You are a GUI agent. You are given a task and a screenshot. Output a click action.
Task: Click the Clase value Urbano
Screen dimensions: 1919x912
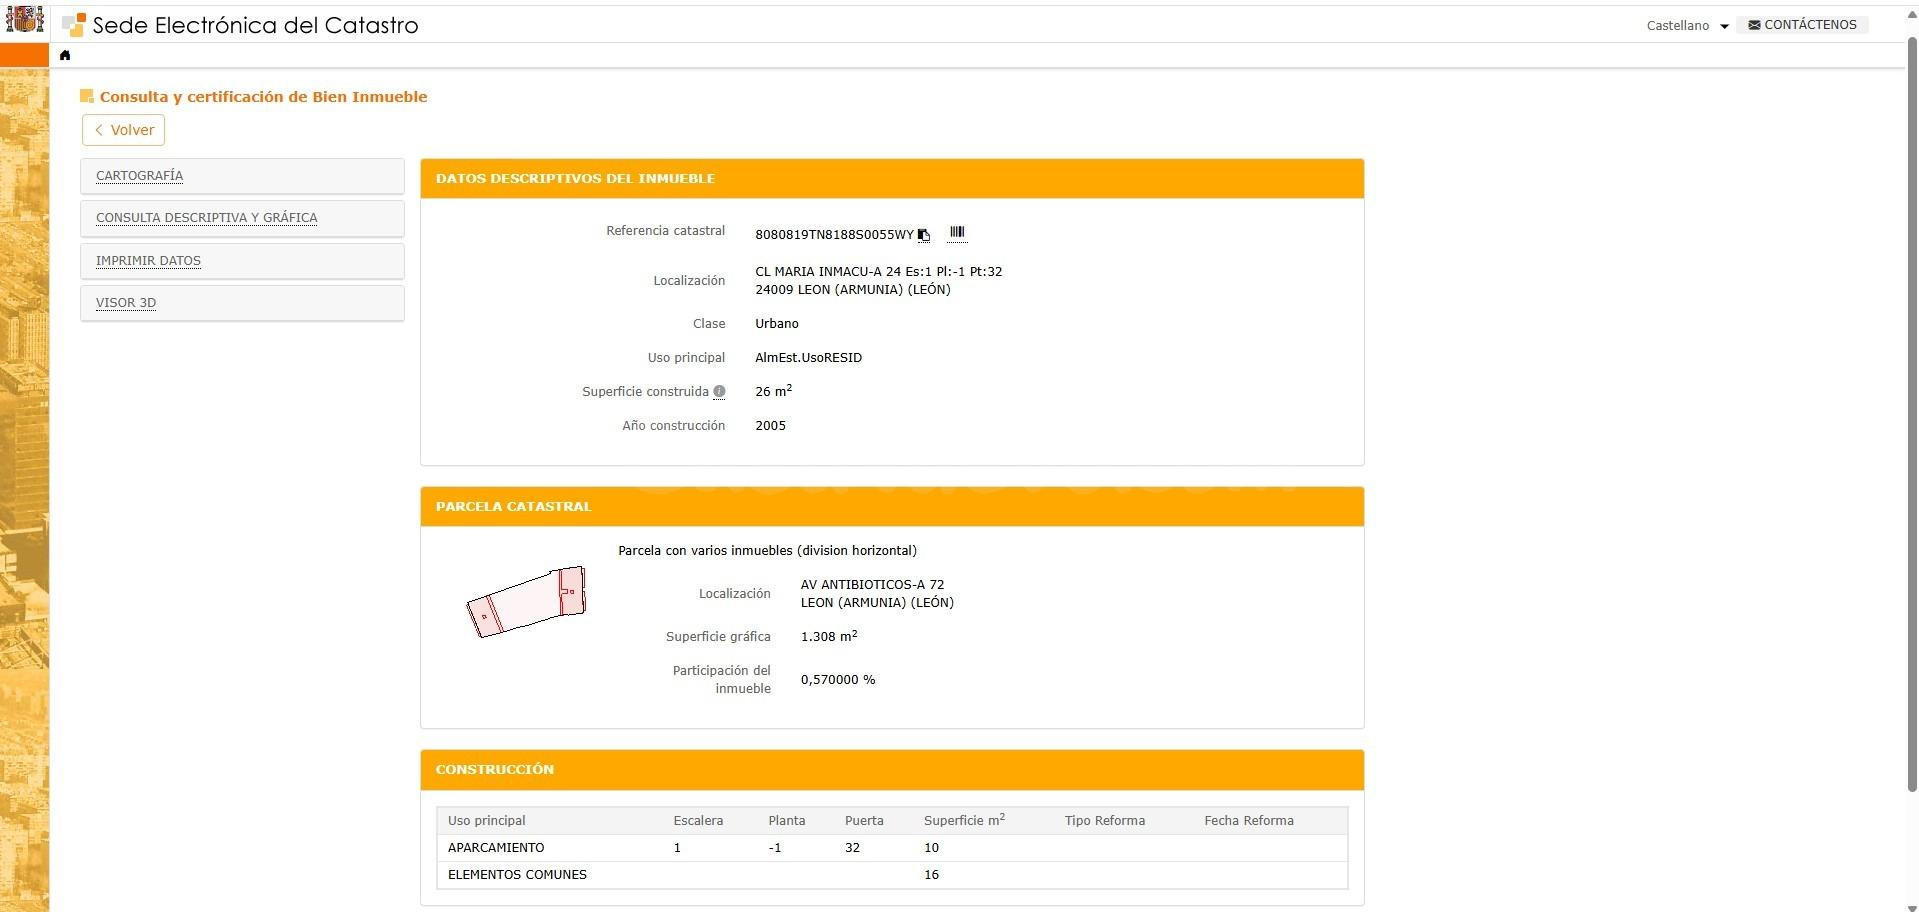(x=777, y=324)
